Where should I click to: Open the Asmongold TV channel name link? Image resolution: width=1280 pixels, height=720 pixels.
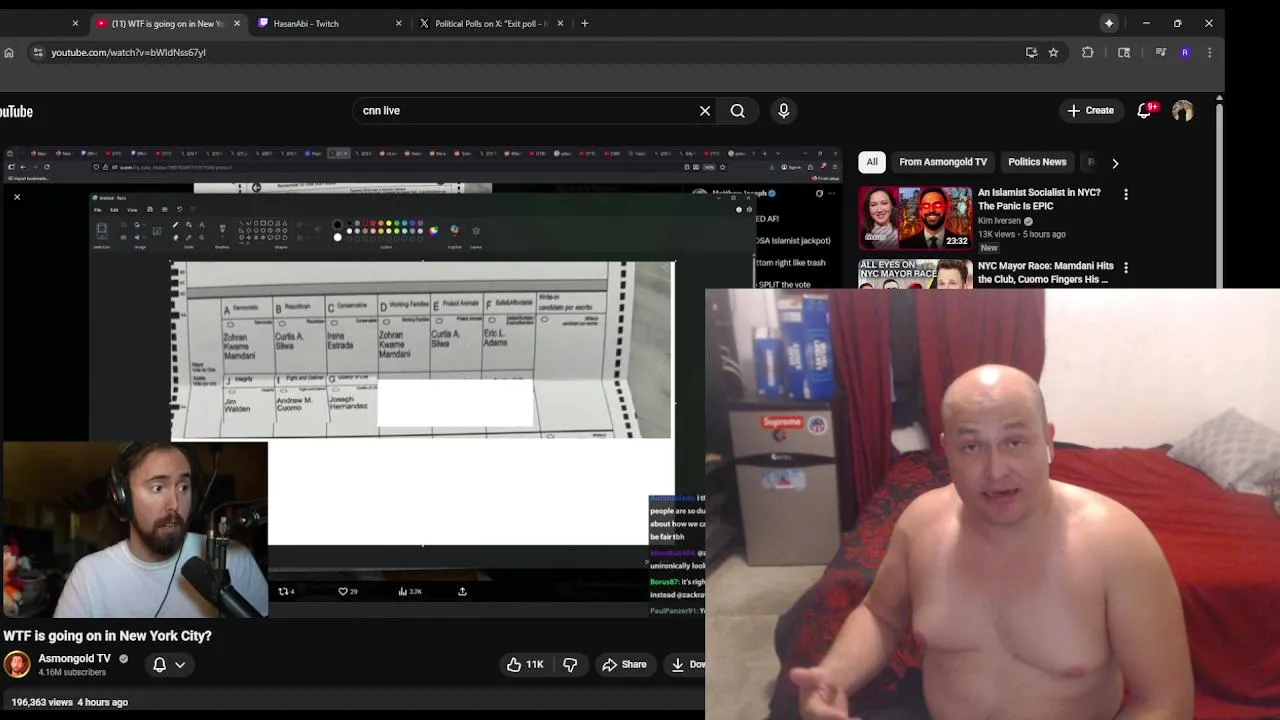click(x=74, y=659)
